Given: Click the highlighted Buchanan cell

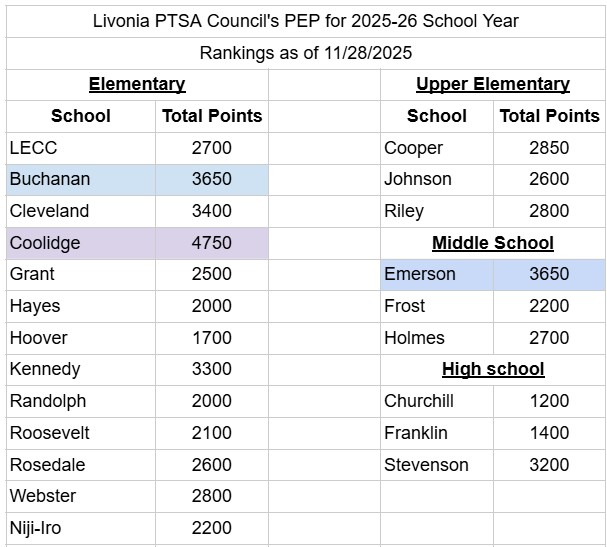Looking at the screenshot, I should 80,180.
